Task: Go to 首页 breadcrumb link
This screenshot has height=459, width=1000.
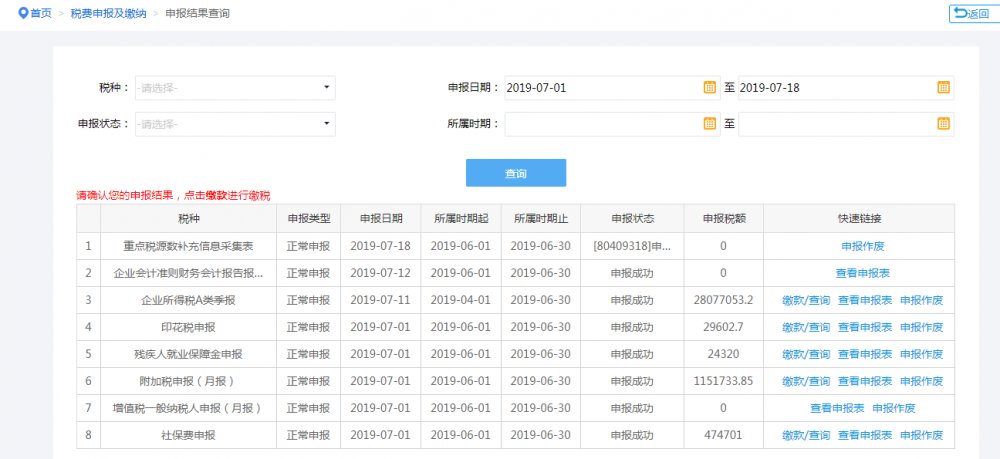Action: click(x=41, y=13)
